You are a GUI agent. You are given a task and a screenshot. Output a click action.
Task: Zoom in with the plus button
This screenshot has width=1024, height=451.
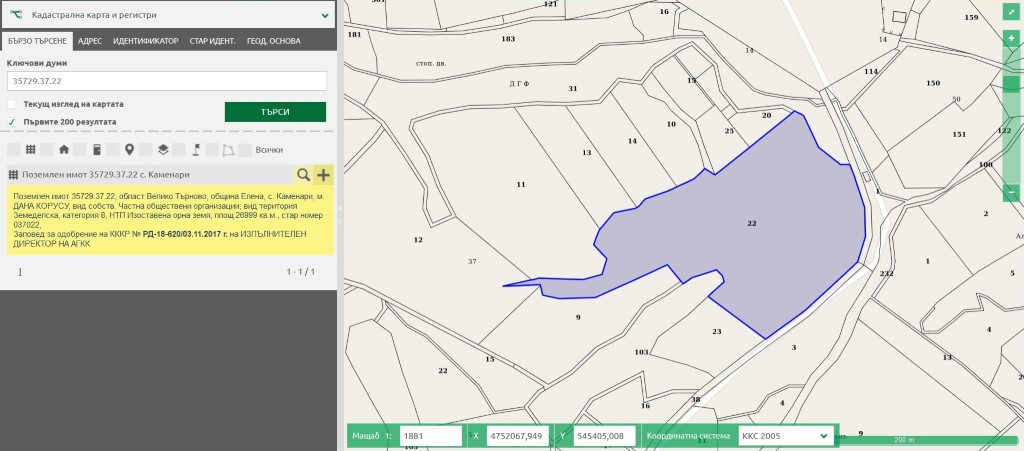[x=1011, y=37]
